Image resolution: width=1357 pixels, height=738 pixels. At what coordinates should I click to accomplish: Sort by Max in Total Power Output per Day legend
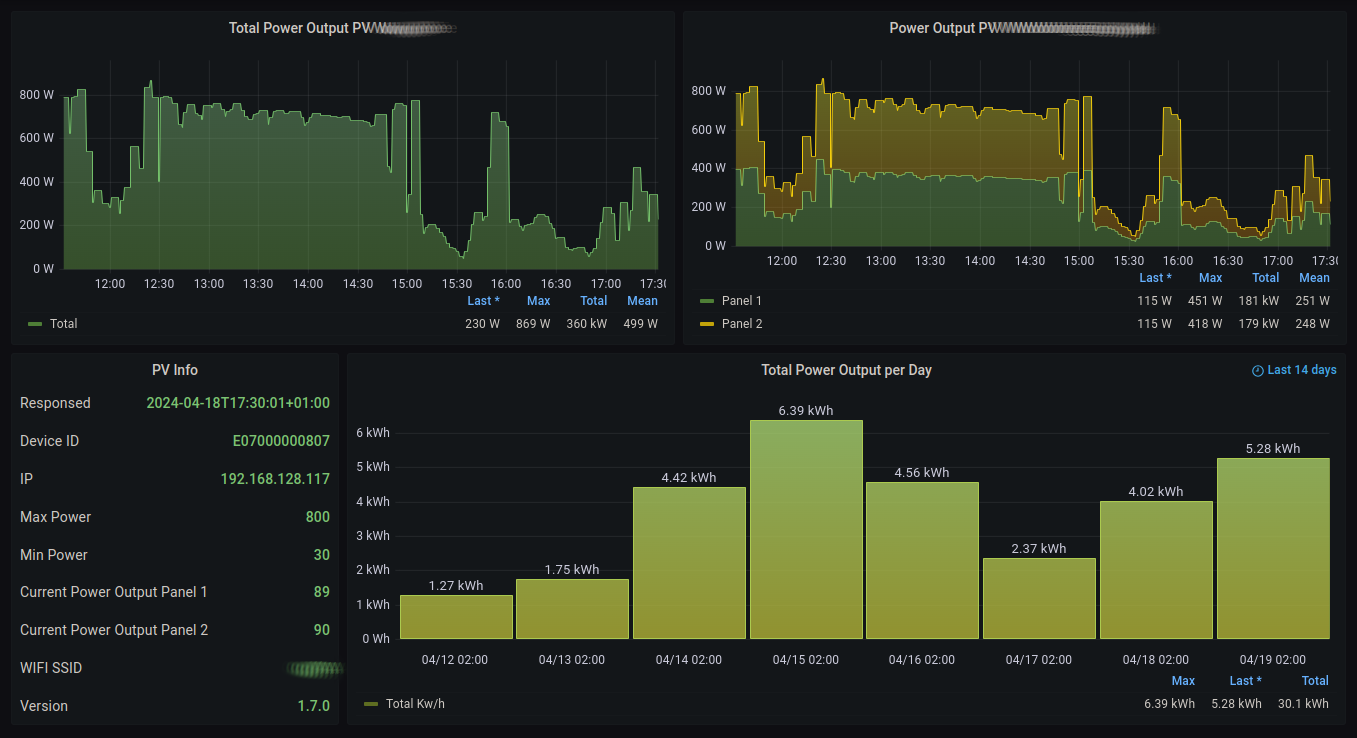(1182, 681)
